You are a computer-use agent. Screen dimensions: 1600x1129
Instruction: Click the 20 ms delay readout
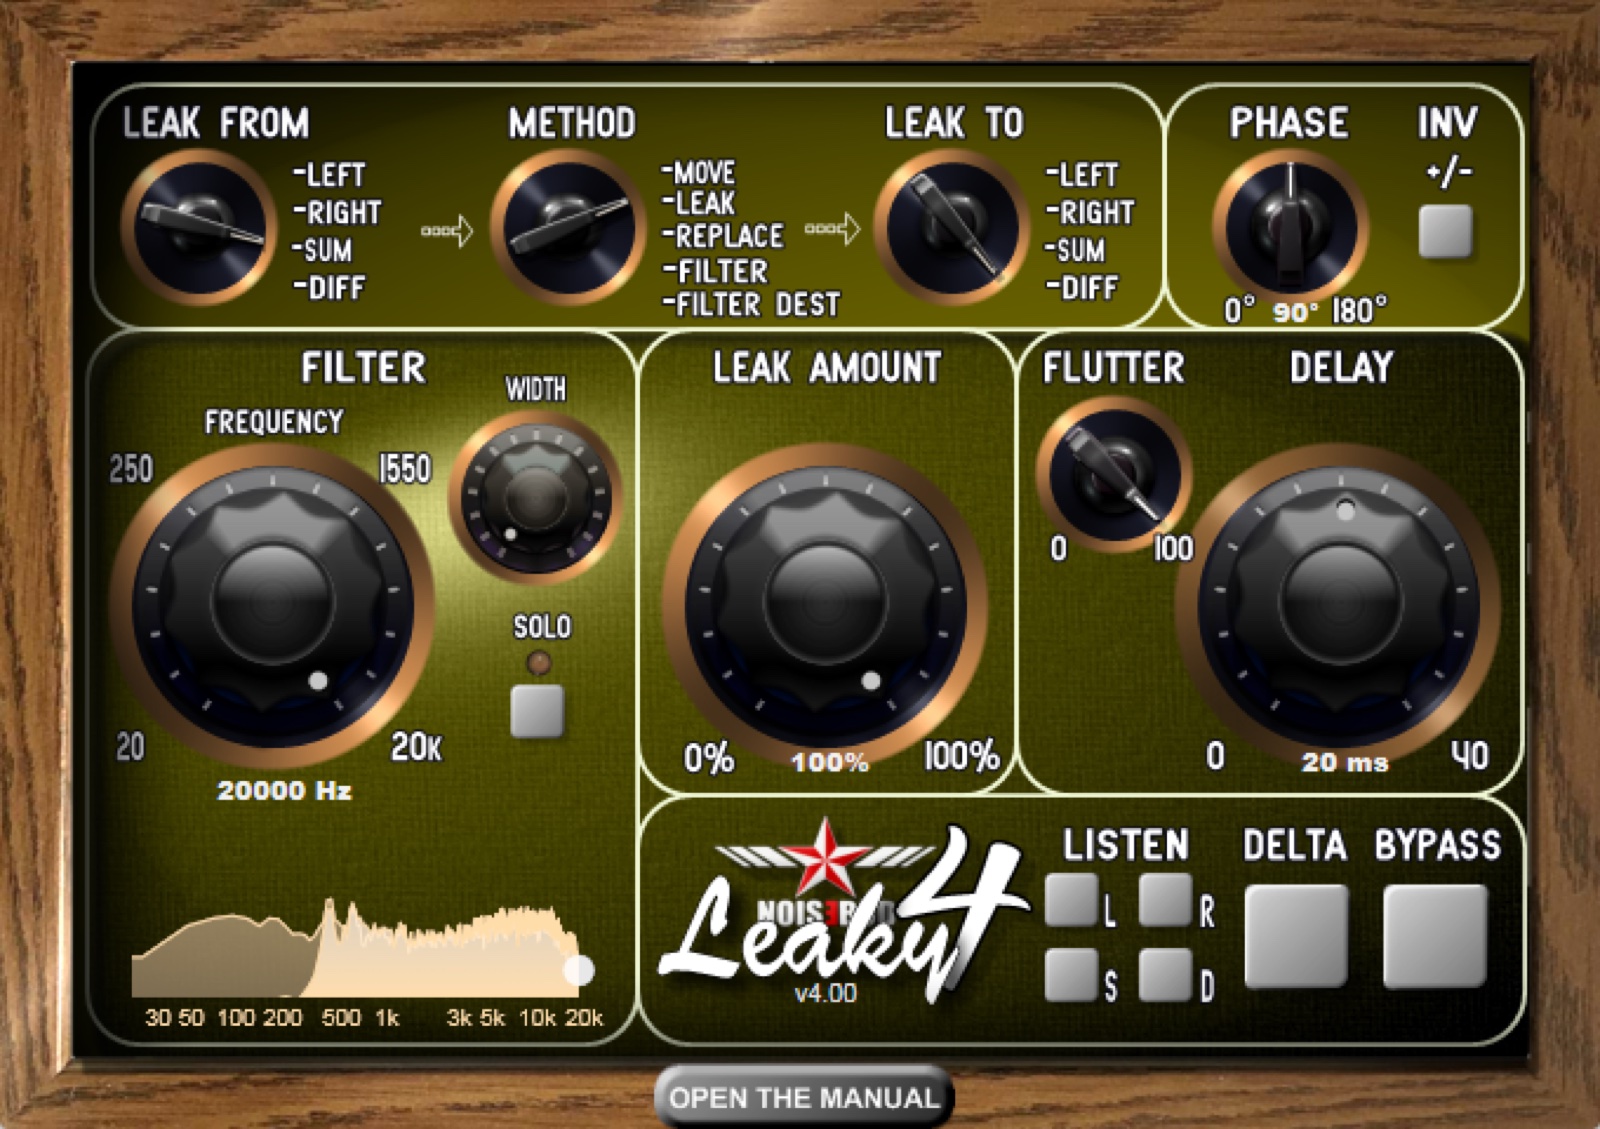click(1344, 763)
